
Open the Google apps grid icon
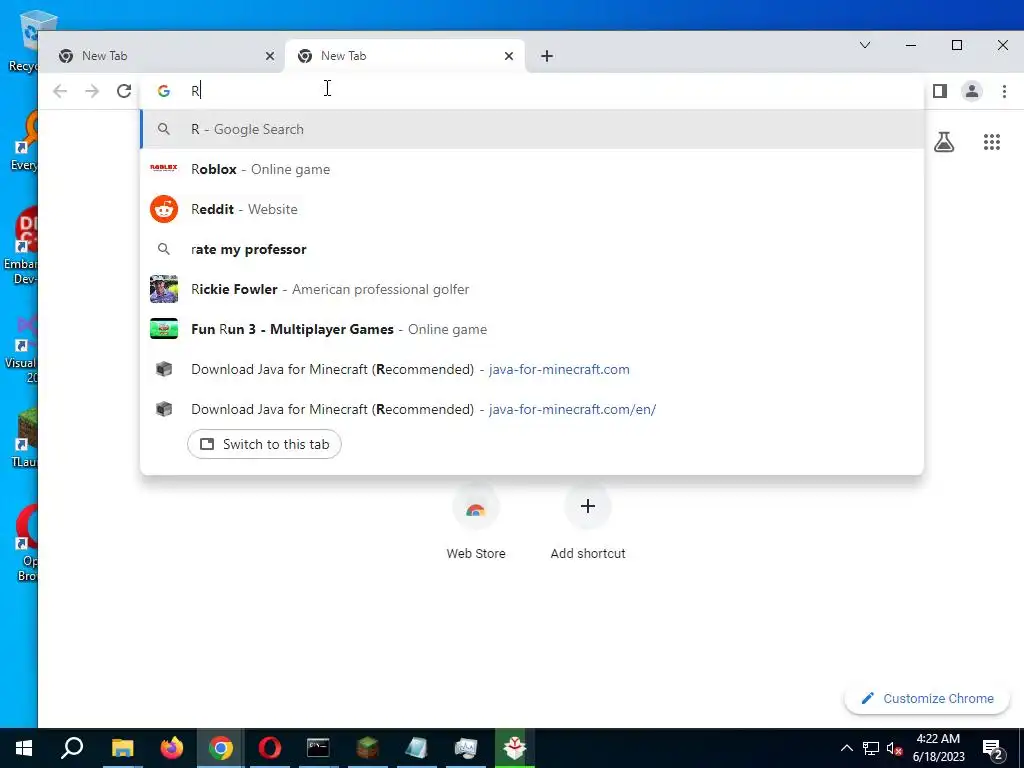pyautogui.click(x=991, y=142)
